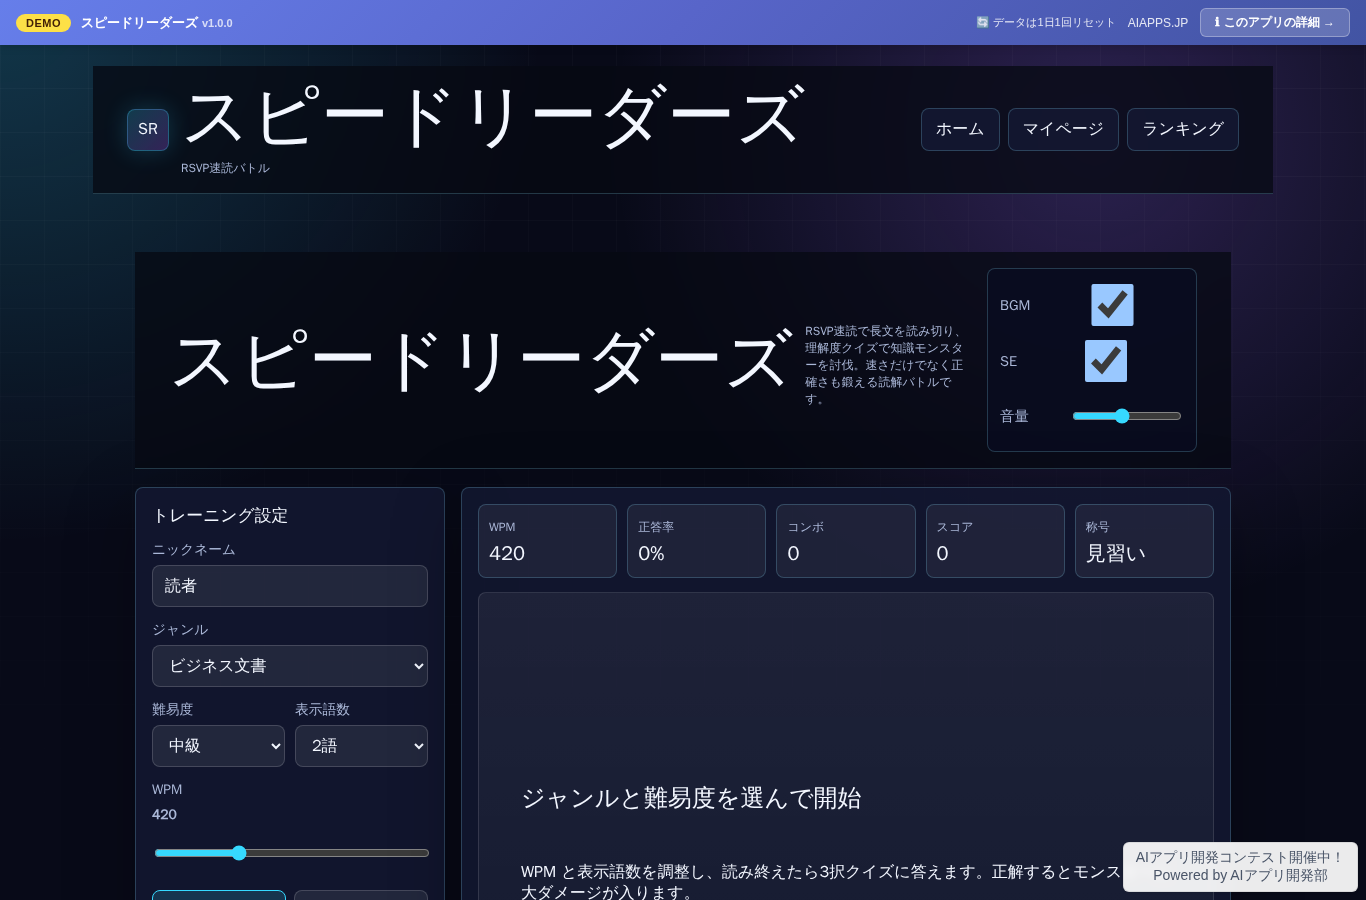Click the 正答率 0% stat card
The height and width of the screenshot is (900, 1366).
[x=696, y=541]
